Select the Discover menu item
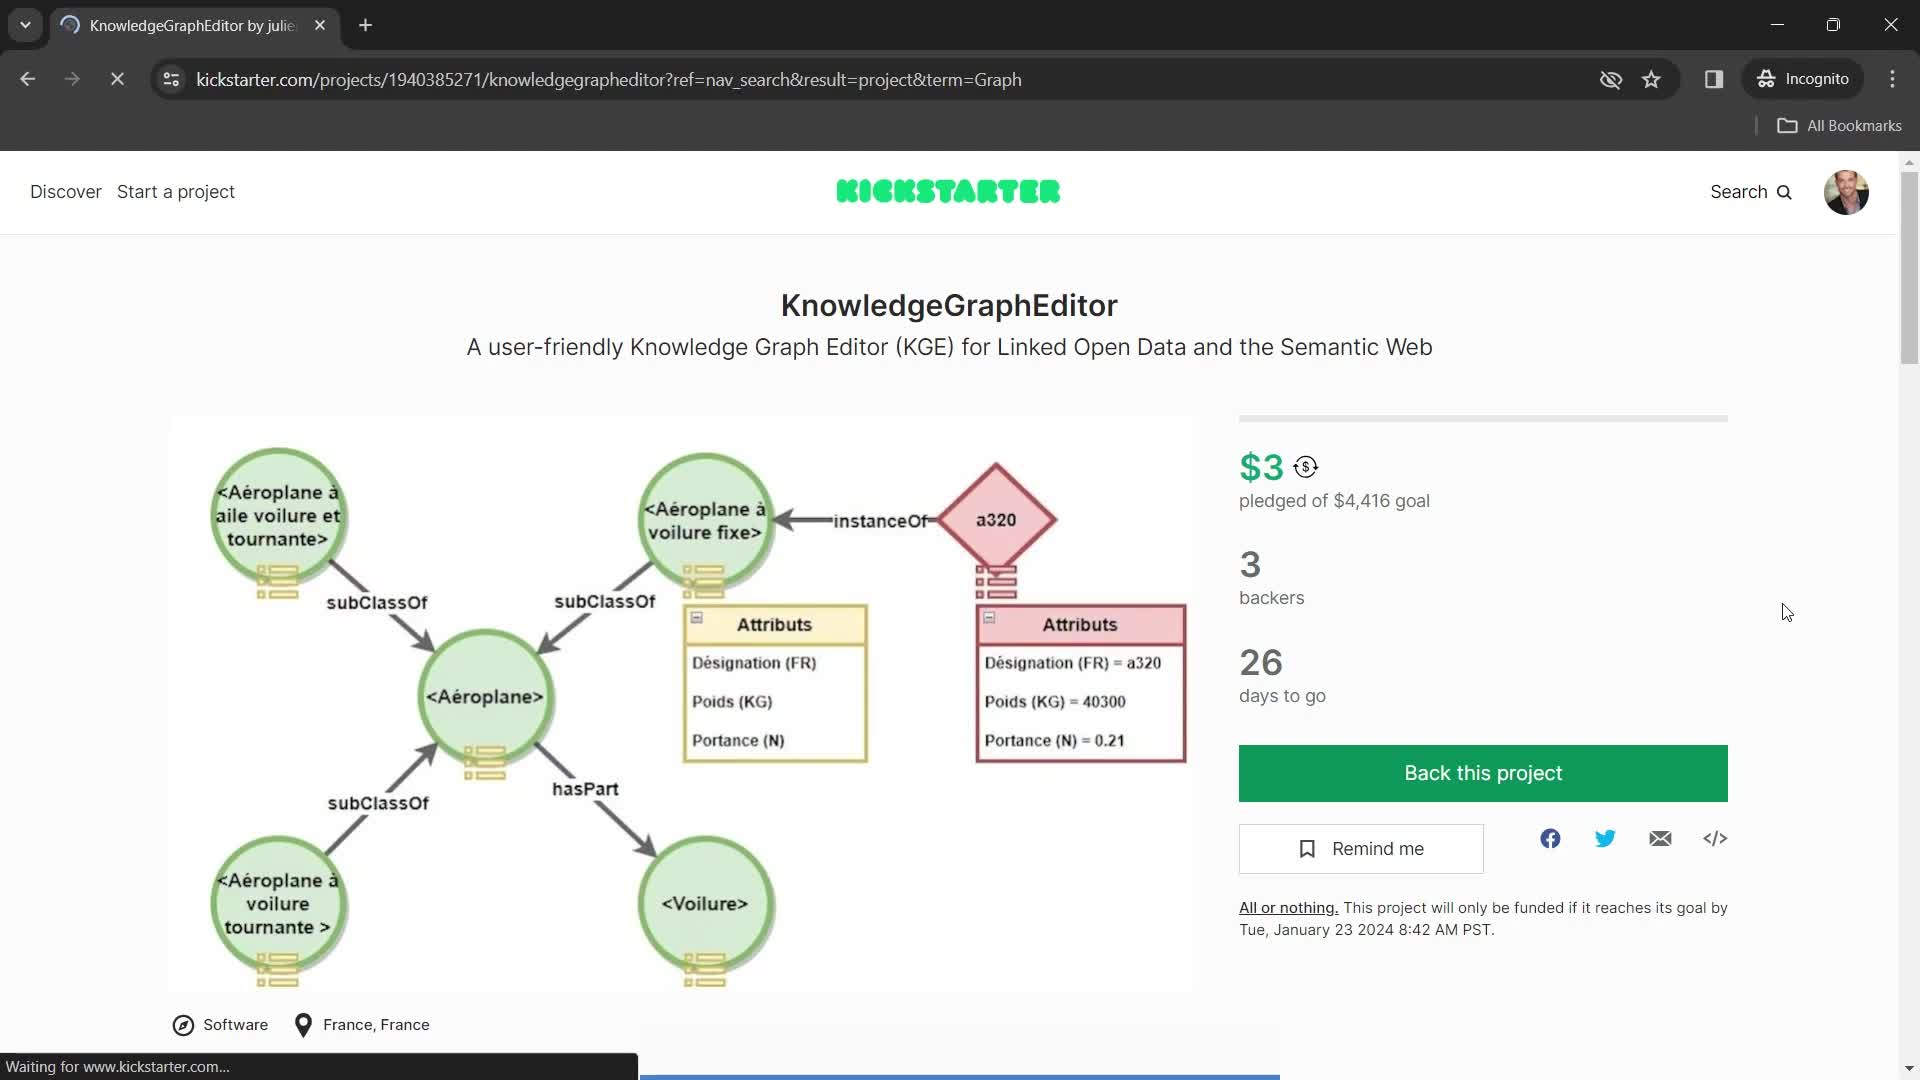This screenshot has height=1080, width=1920. (x=66, y=191)
